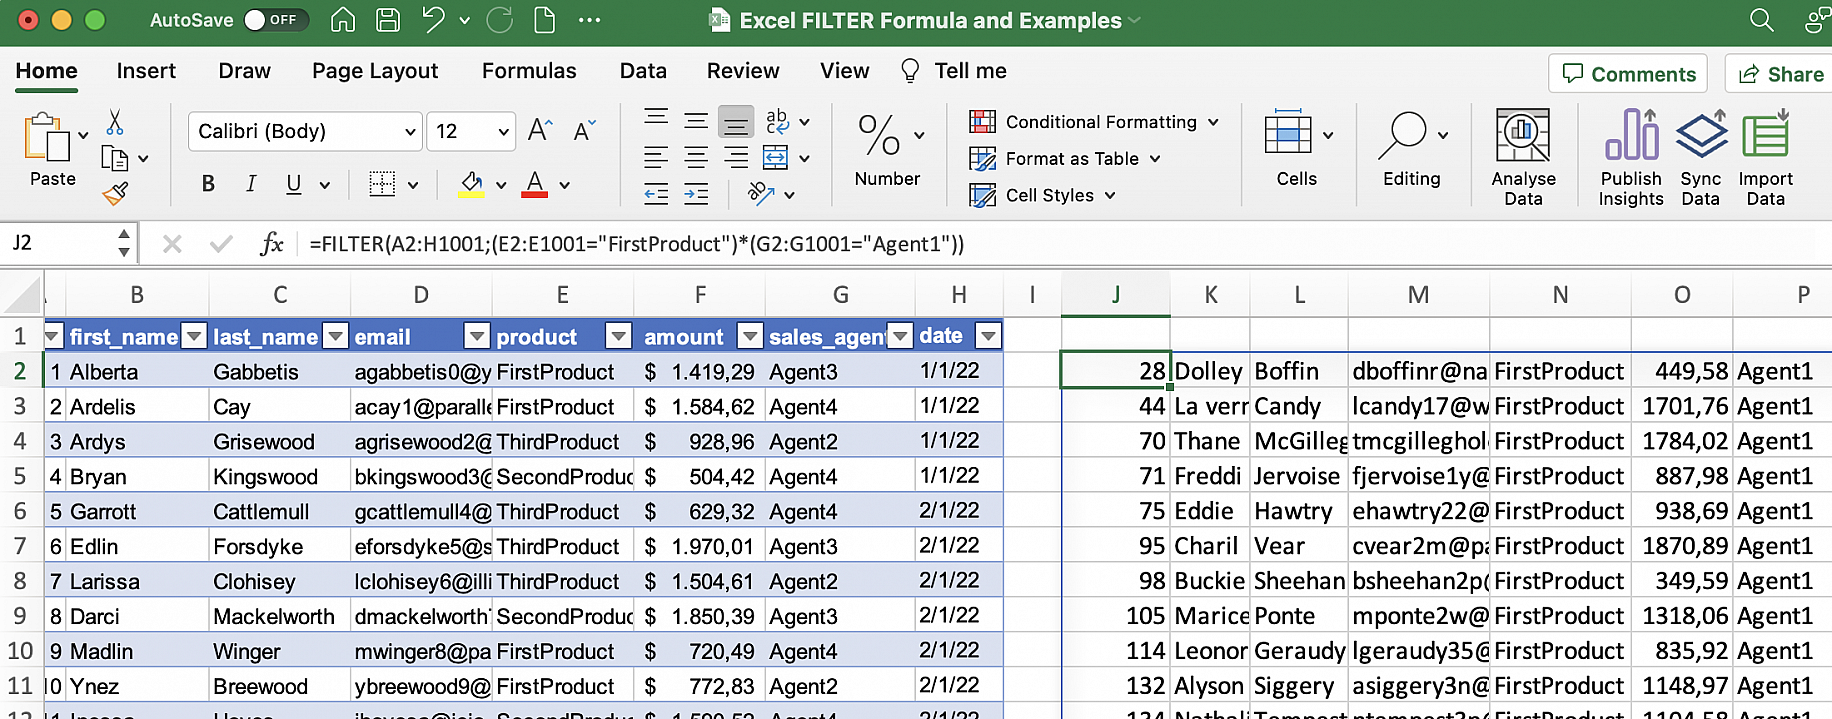The width and height of the screenshot is (1832, 719).
Task: Open Conditional Formatting menu
Action: pos(1094,122)
